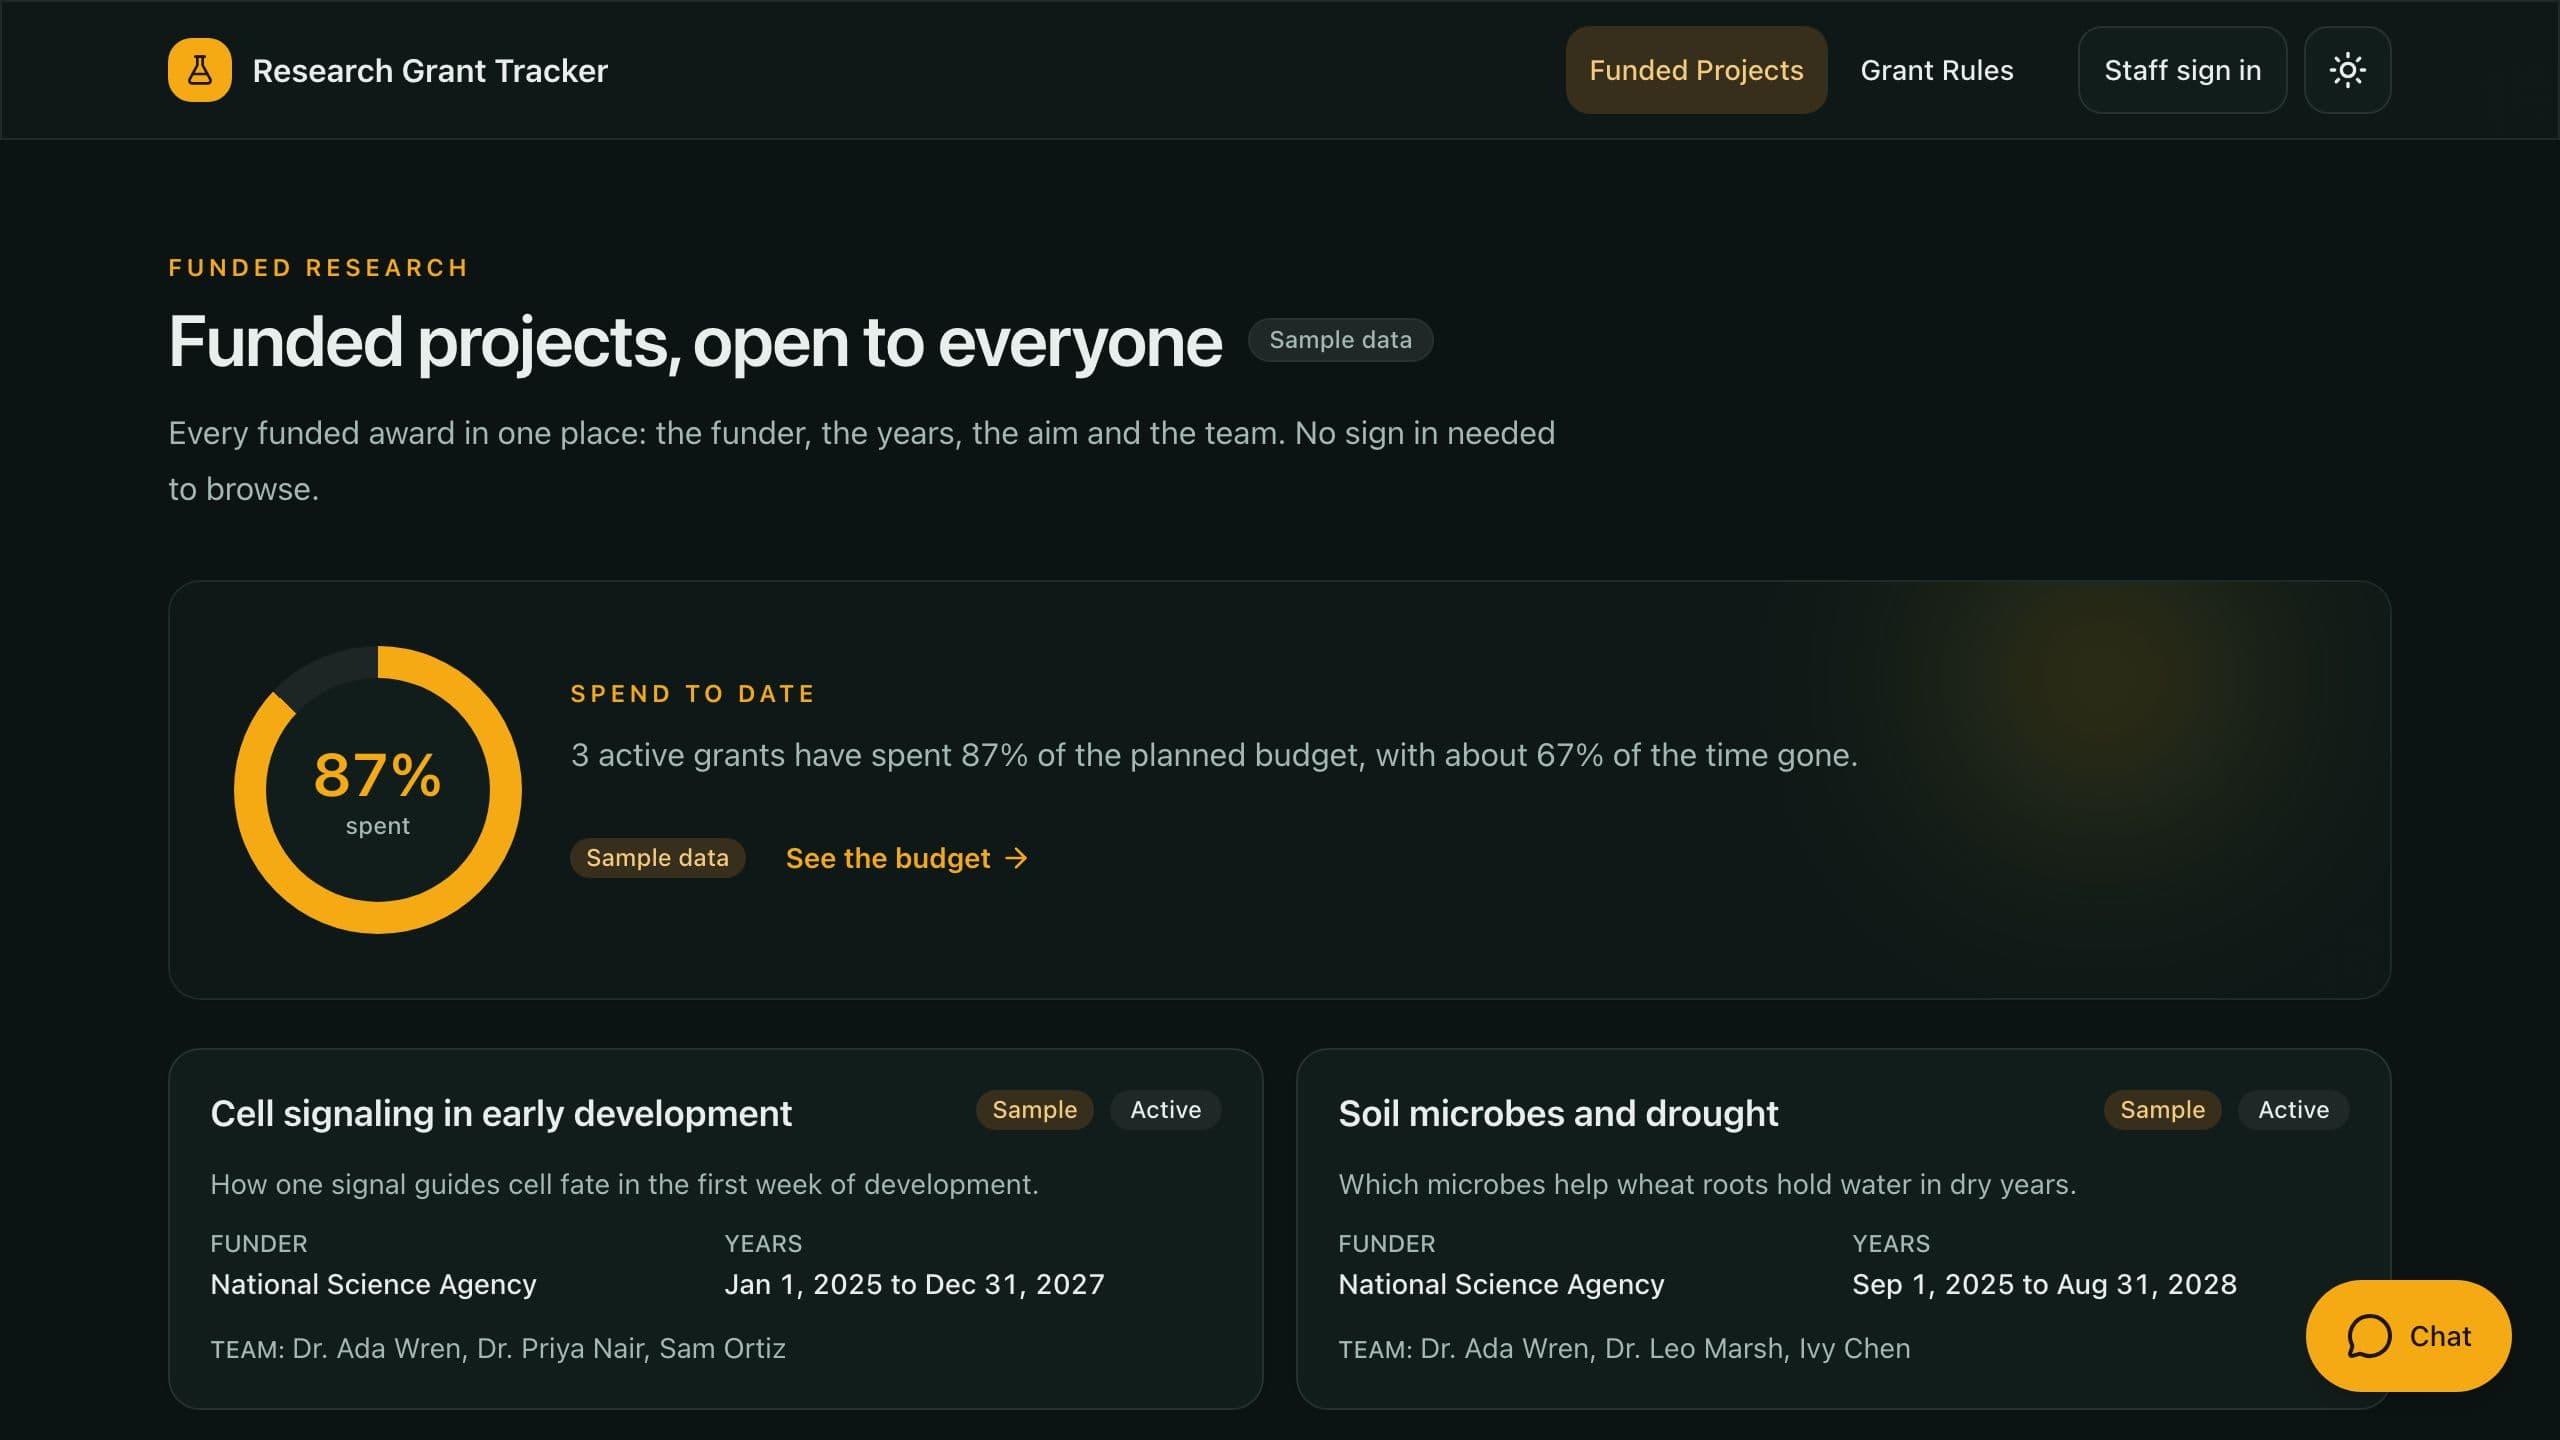The height and width of the screenshot is (1440, 2560).
Task: Click the arrow next to See the budget
Action: coord(1016,858)
